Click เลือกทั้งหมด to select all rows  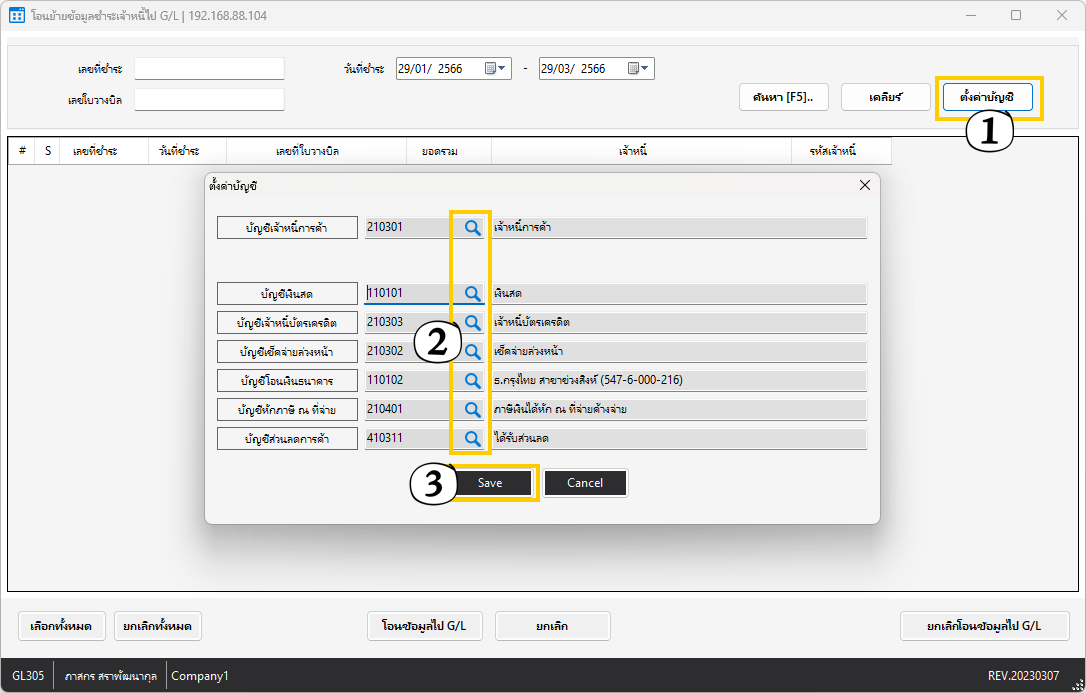click(61, 626)
